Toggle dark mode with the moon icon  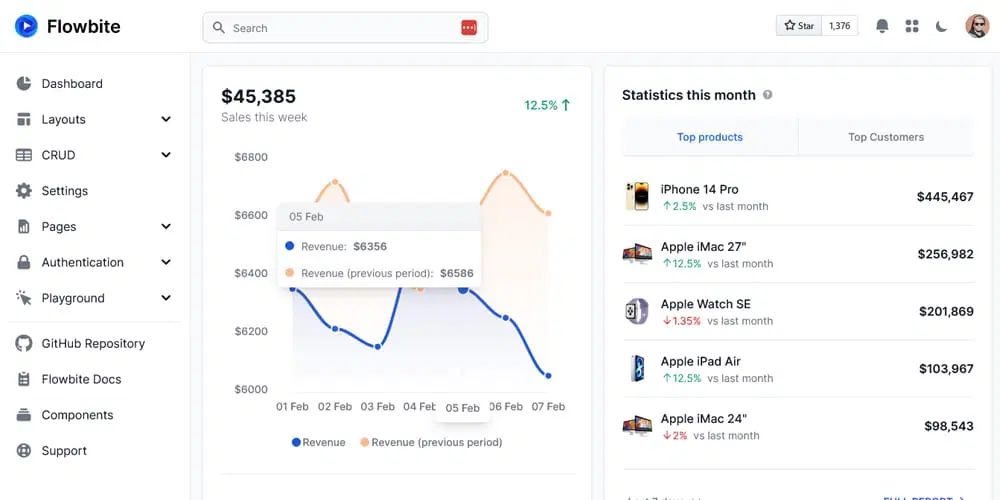click(x=942, y=26)
